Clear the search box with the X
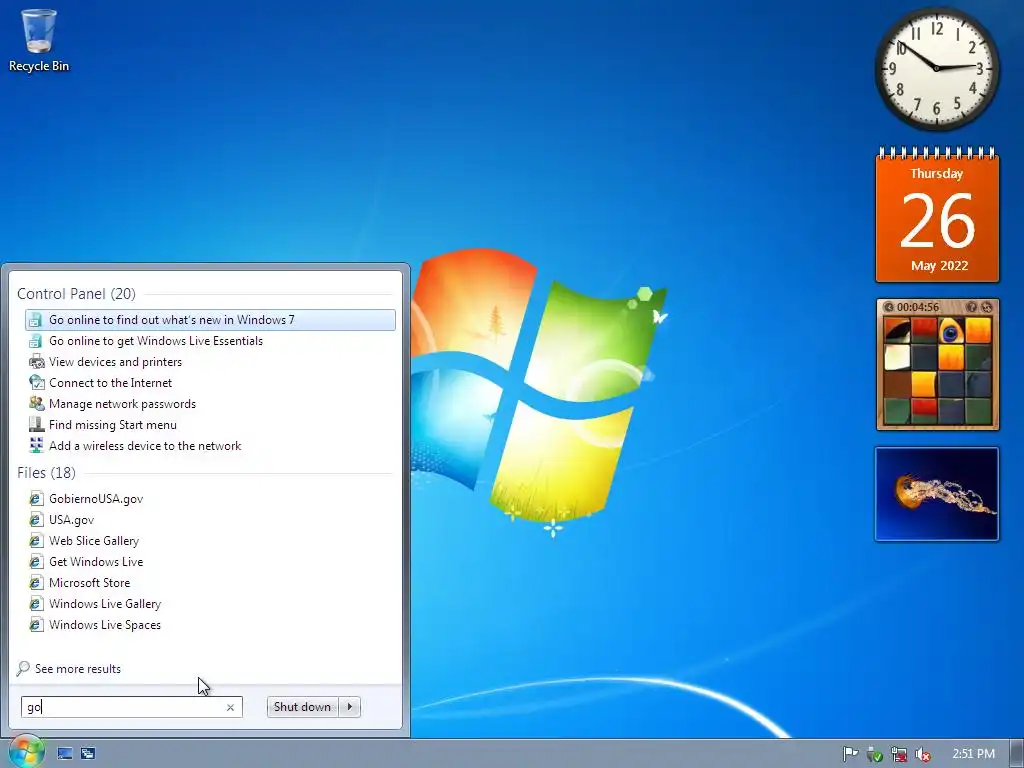The image size is (1024, 768). [231, 707]
